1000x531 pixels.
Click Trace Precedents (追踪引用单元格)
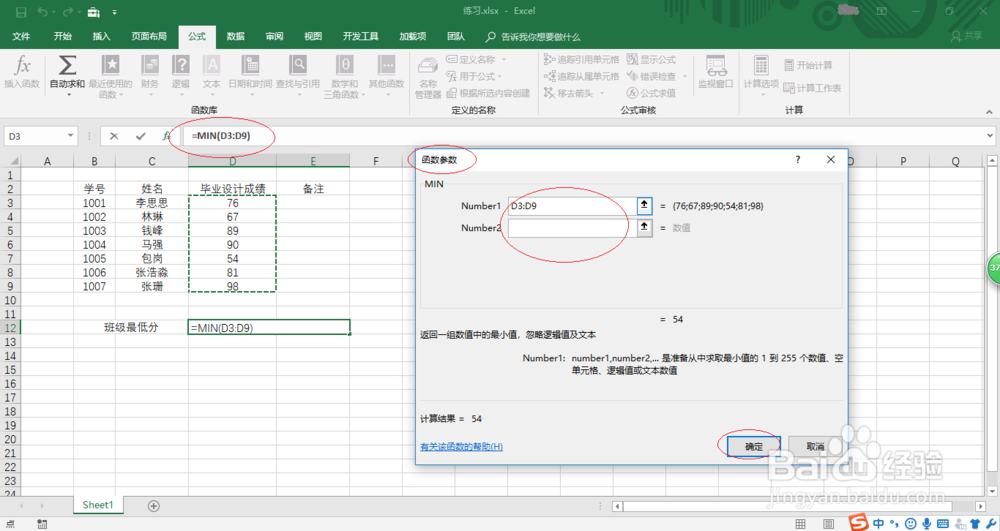click(x=581, y=59)
